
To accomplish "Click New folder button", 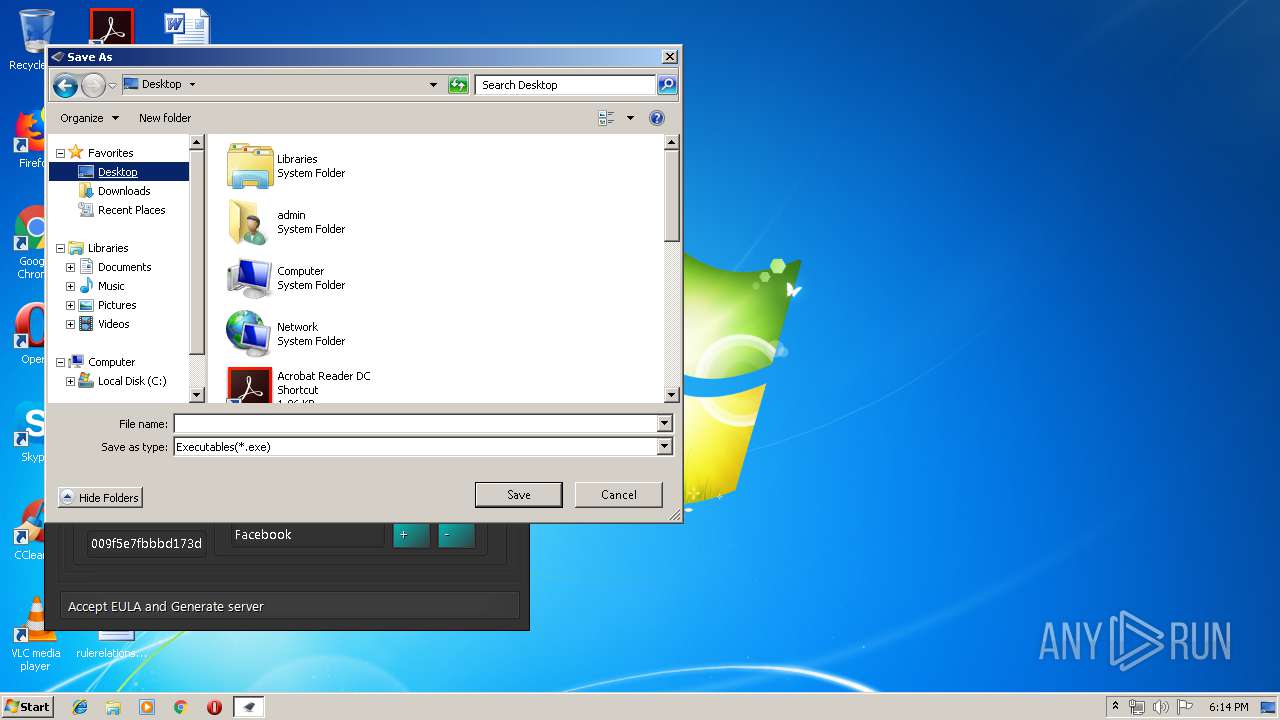I will pyautogui.click(x=165, y=118).
